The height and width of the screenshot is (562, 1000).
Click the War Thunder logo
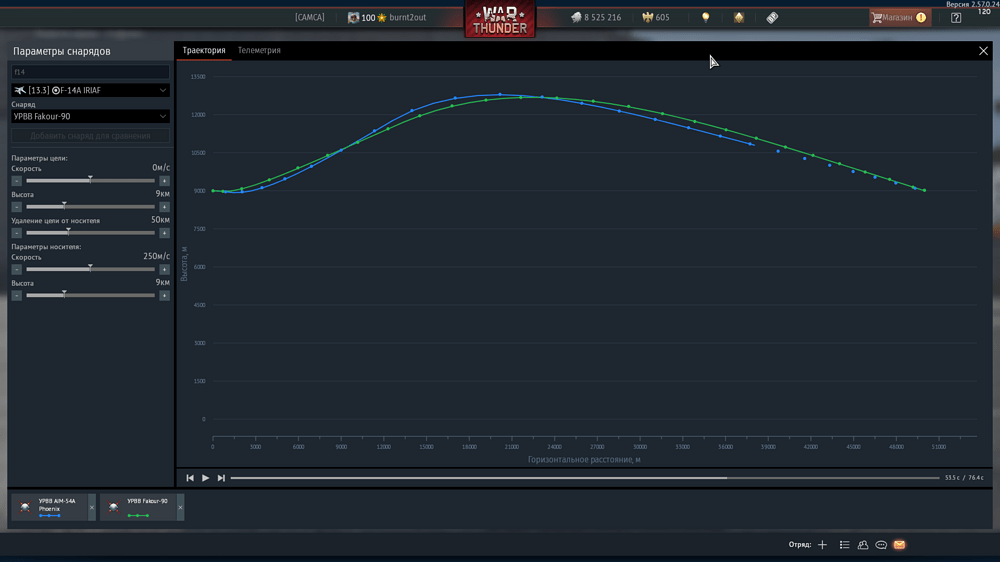500,19
